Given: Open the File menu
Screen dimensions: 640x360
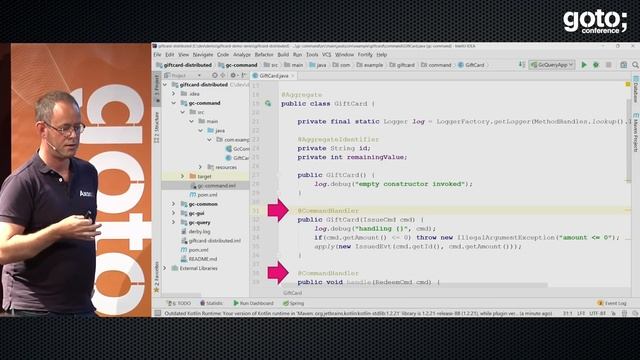Looking at the screenshot, I should coord(157,55).
